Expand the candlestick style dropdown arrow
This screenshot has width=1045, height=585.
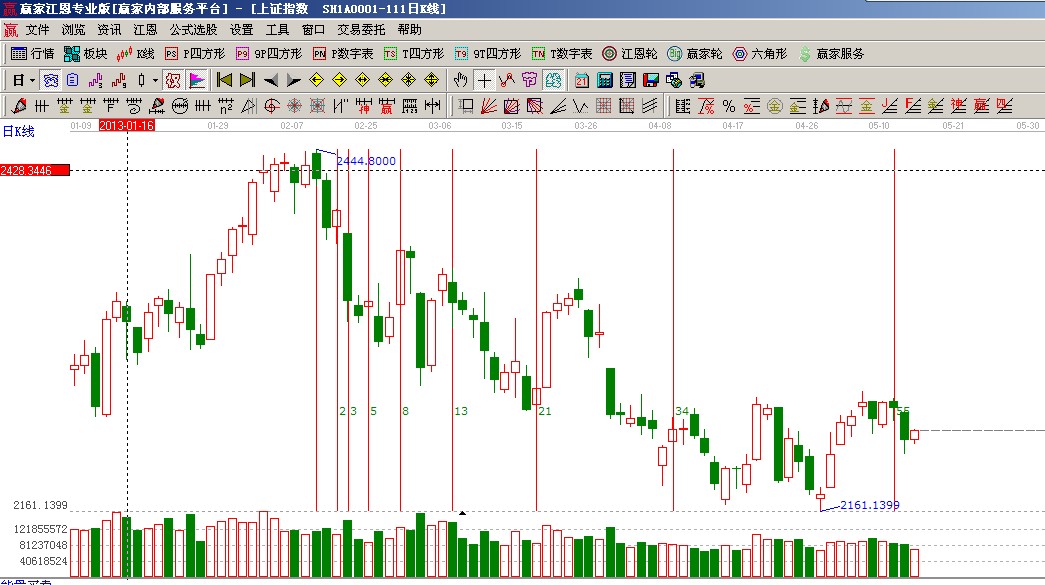tap(155, 80)
